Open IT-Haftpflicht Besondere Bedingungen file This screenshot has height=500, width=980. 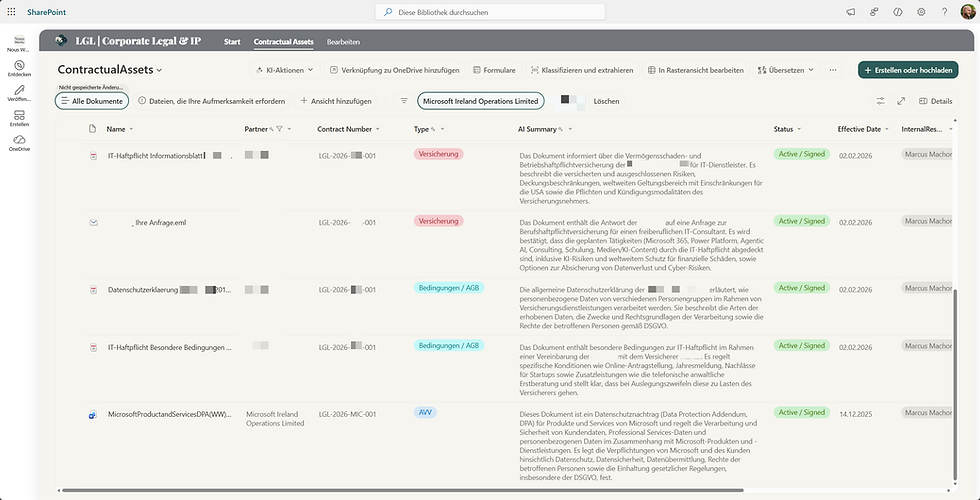(x=169, y=348)
